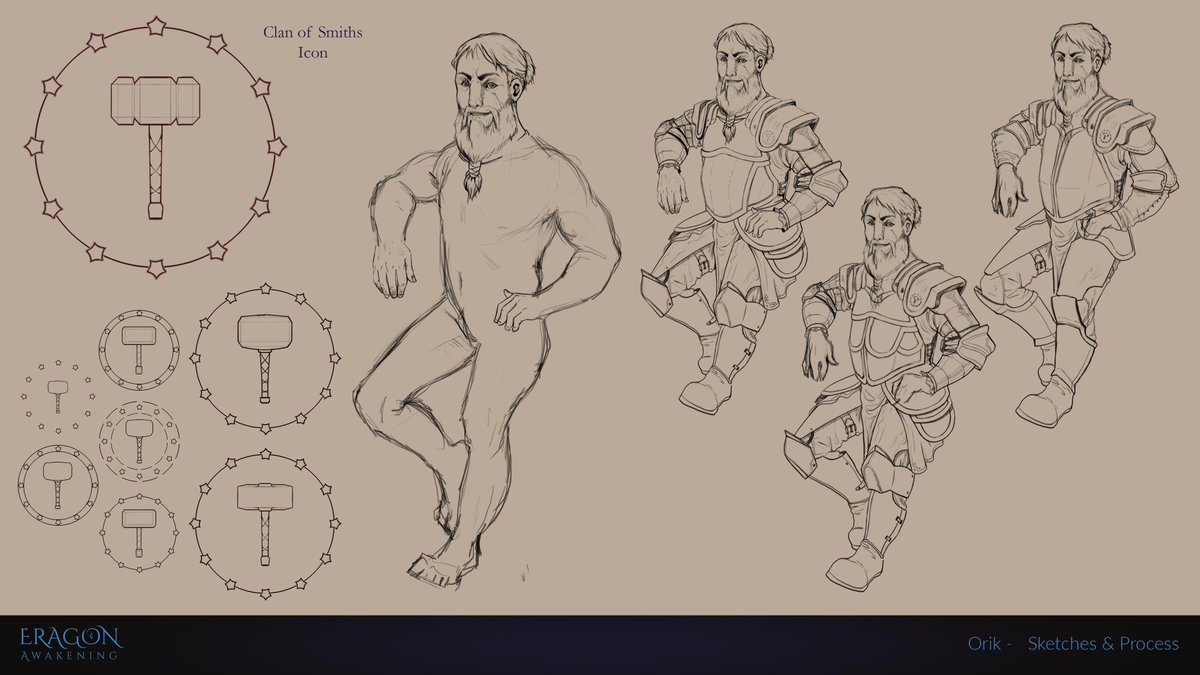This screenshot has width=1200, height=675.
Task: Select the Orik sketch wearing the open jacket armor
Action: [1078, 225]
